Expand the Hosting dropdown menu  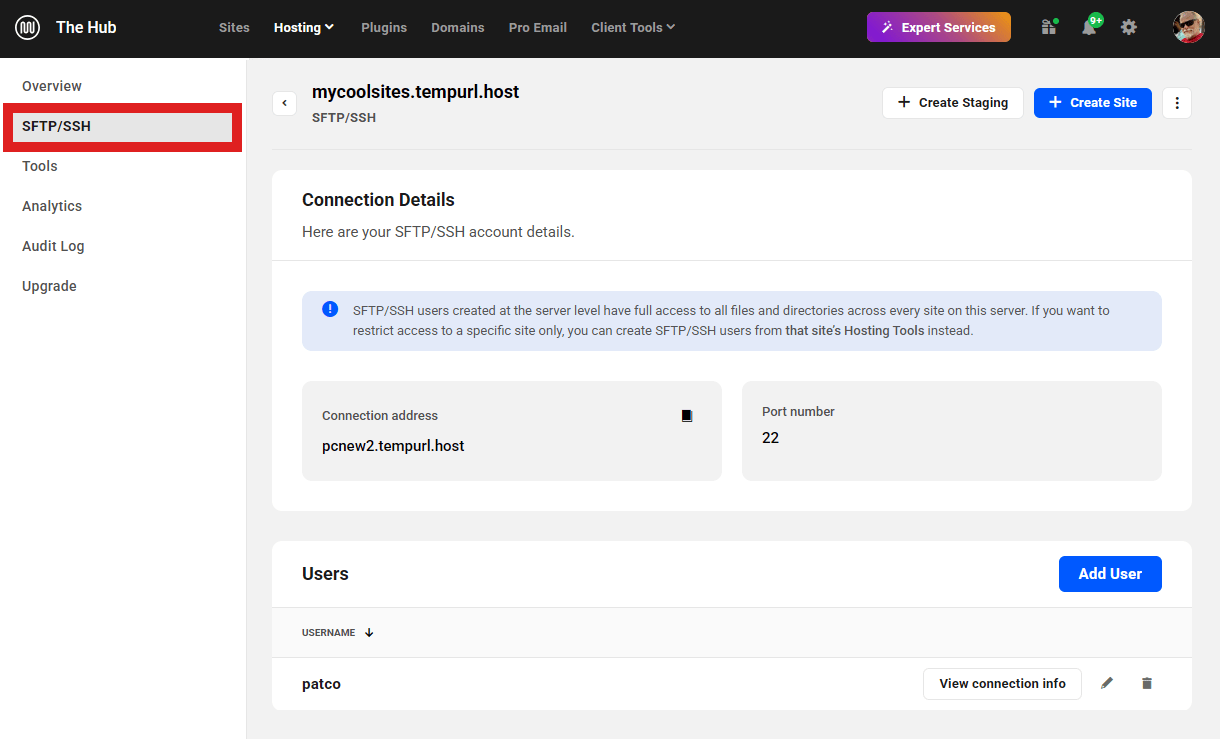(304, 27)
